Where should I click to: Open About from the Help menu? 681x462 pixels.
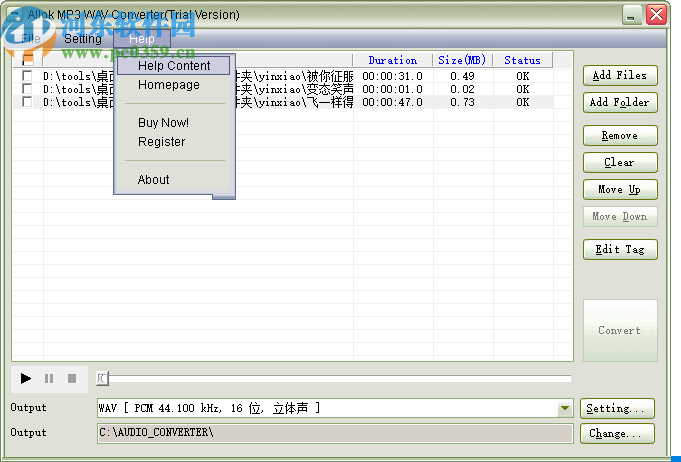[153, 179]
